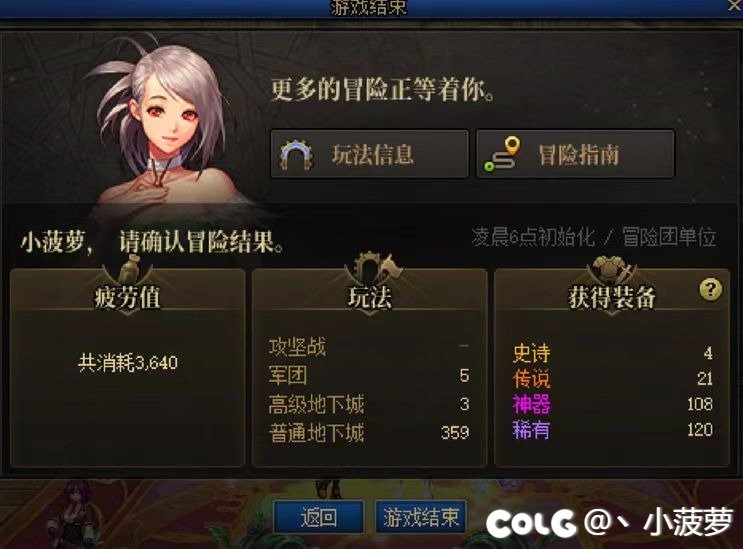The image size is (743, 549).
Task: Click the gate arch icon beside 玩法信息
Action: 296,154
